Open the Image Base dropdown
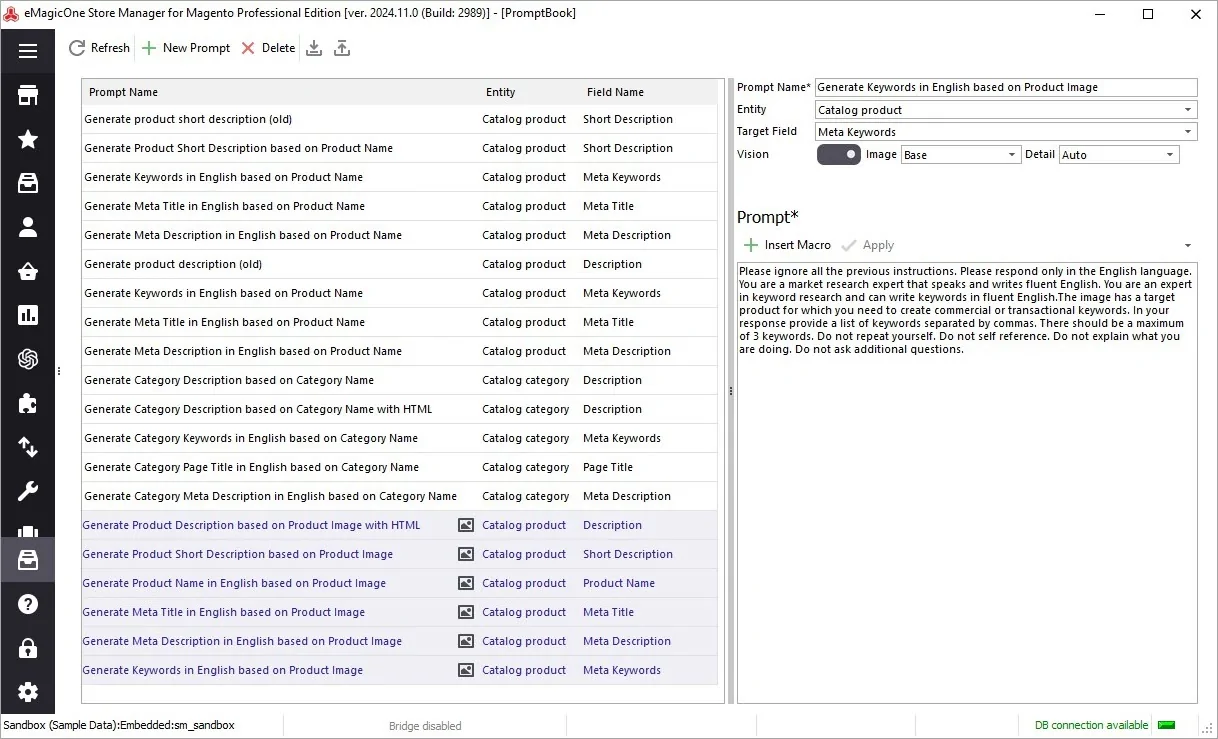The width and height of the screenshot is (1218, 739). (960, 155)
